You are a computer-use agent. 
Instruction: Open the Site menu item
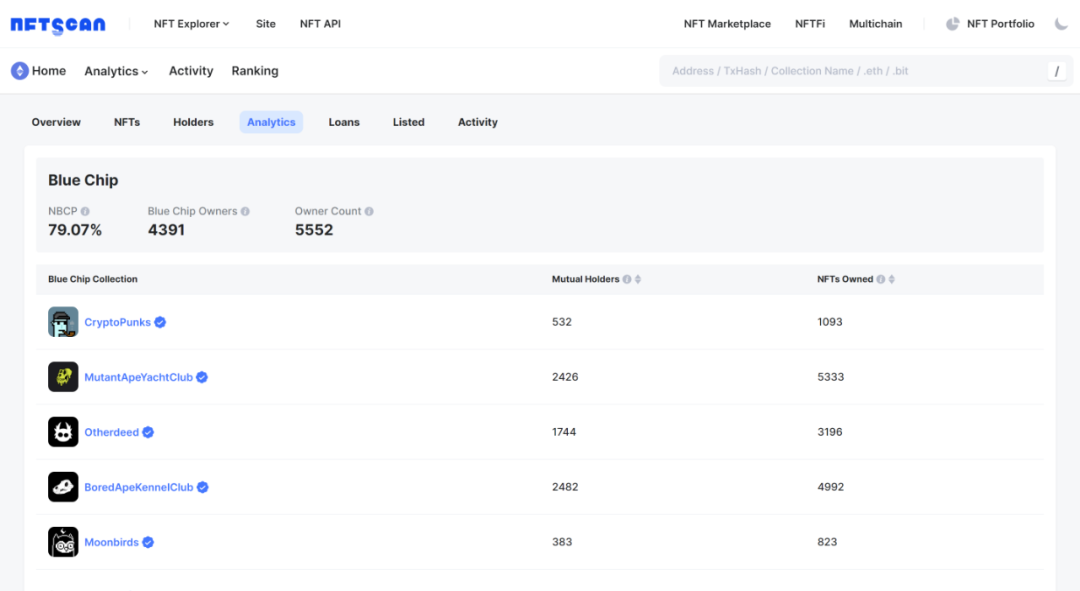[x=266, y=24]
